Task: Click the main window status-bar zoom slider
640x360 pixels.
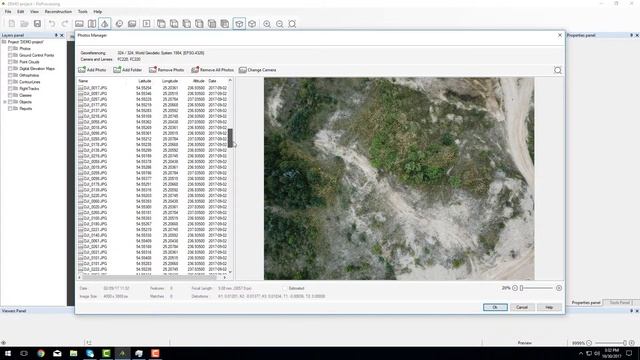Action: pos(610,343)
